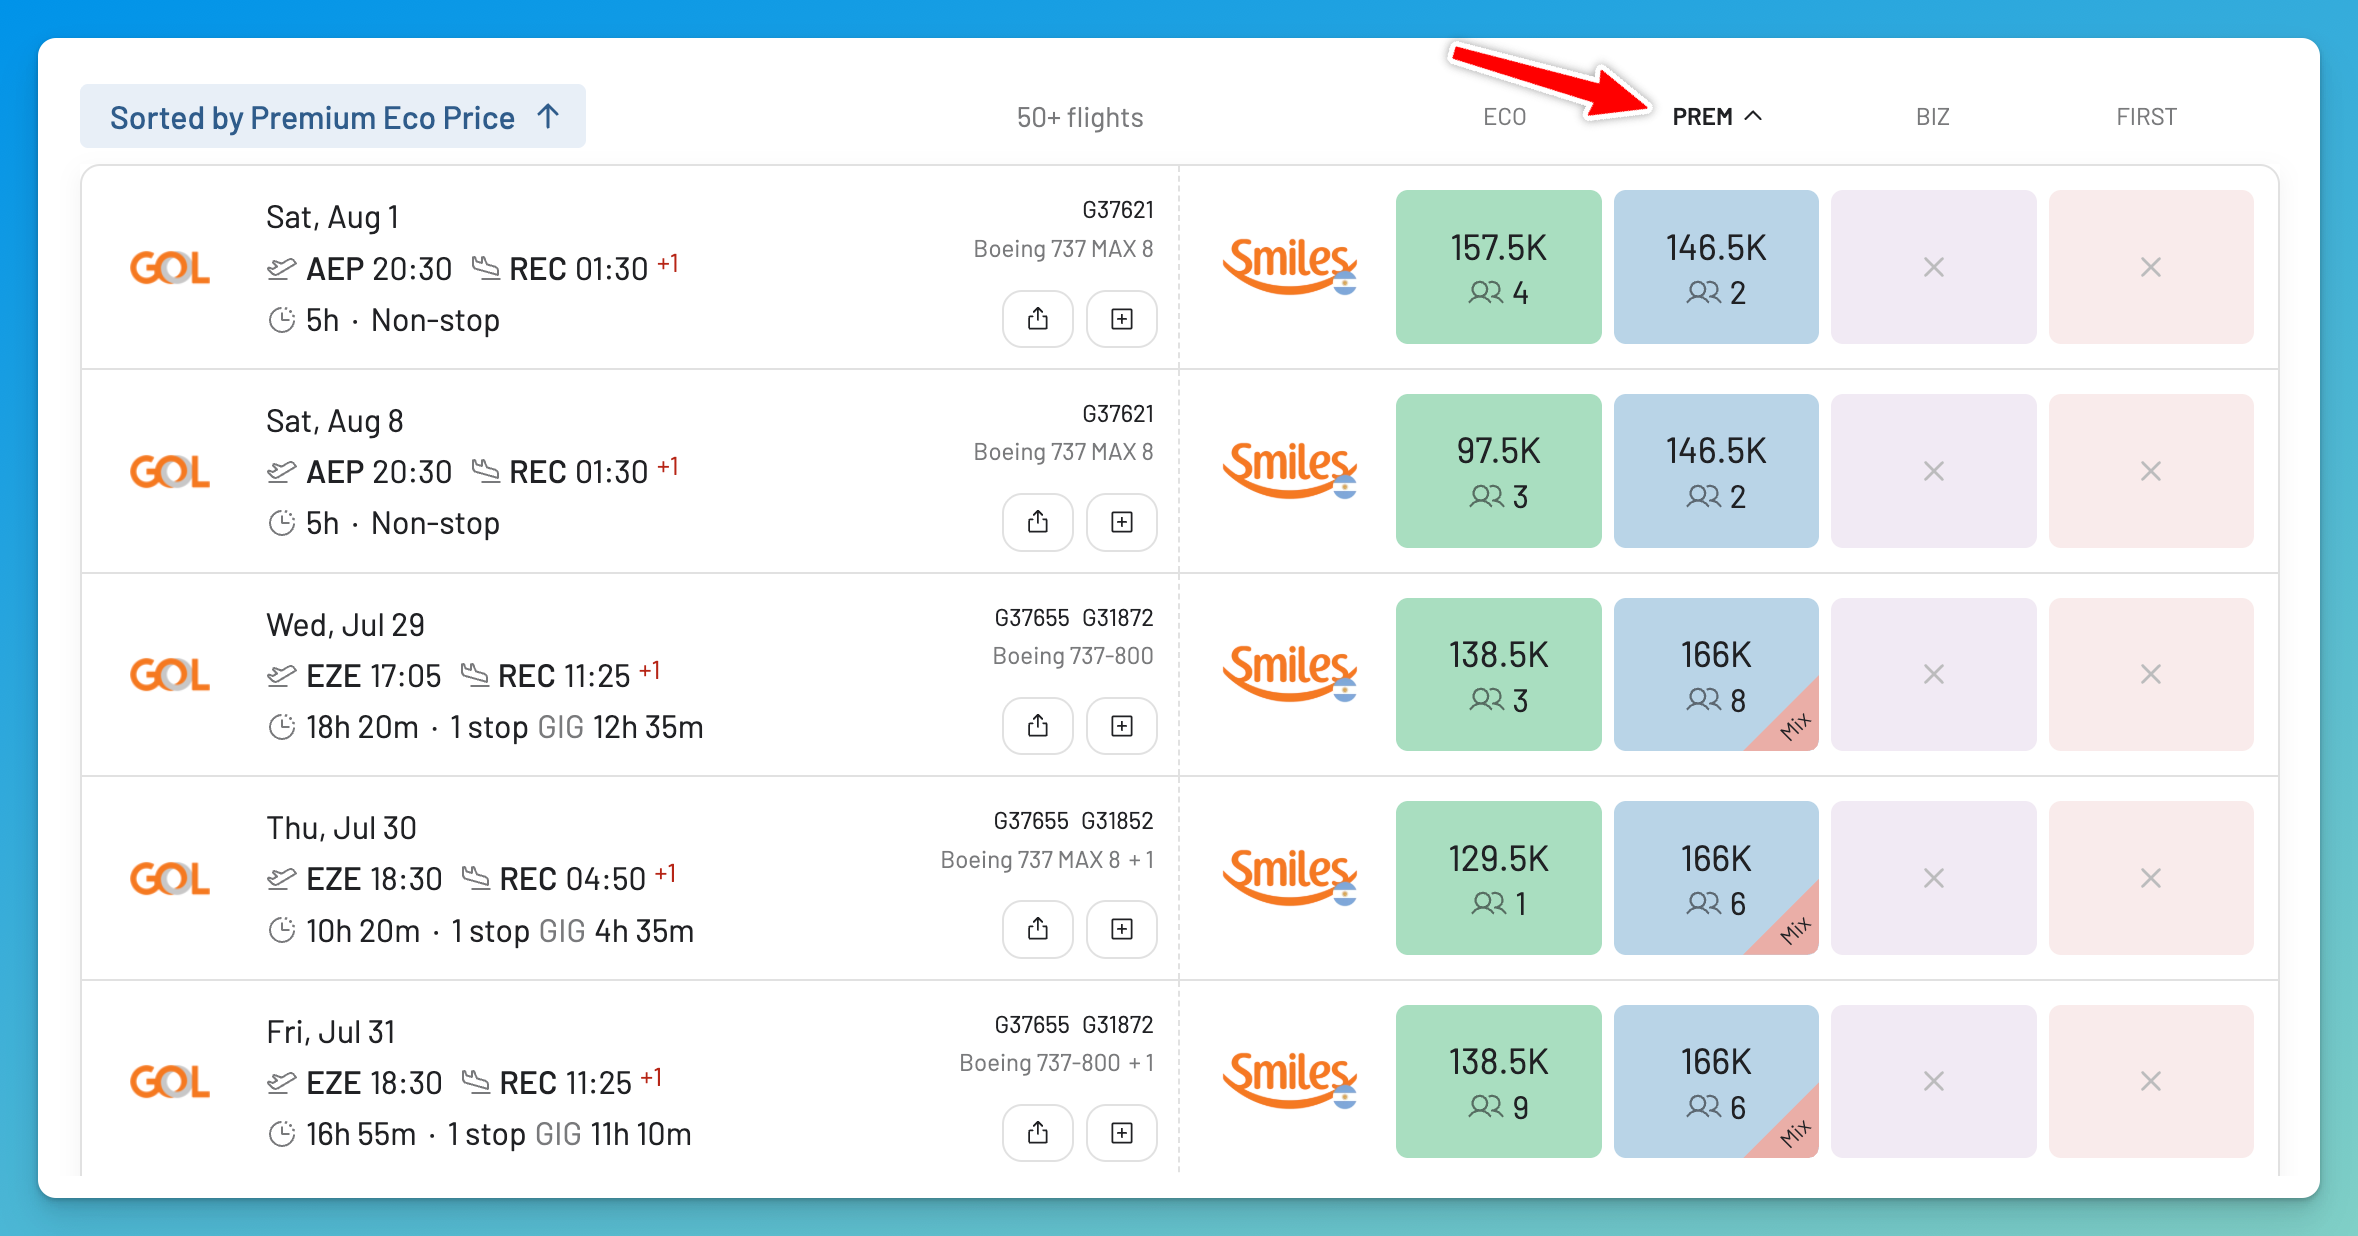Select 146.5K premium fare on Aug 8
Image resolution: width=2358 pixels, height=1236 pixels.
(x=1716, y=471)
